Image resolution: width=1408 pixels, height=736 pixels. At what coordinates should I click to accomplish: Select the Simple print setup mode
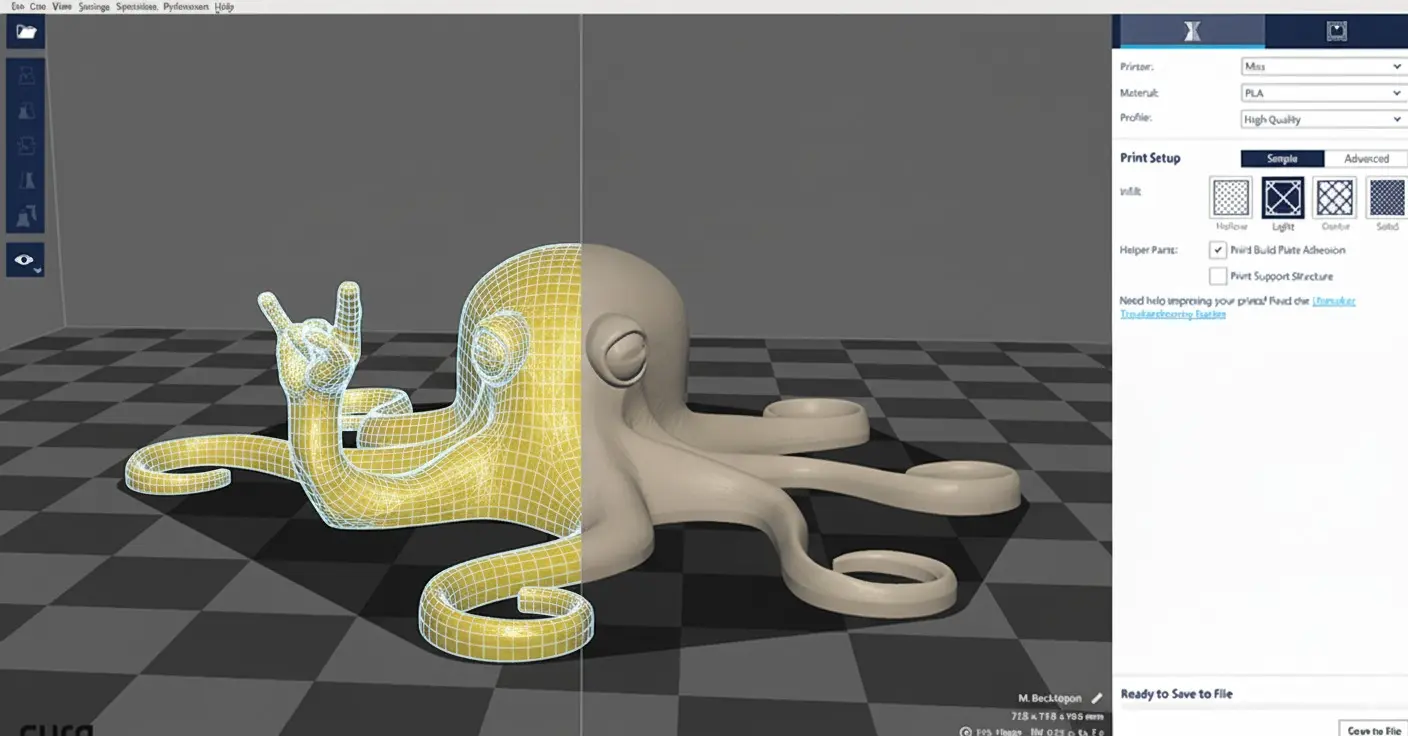pyautogui.click(x=1282, y=159)
